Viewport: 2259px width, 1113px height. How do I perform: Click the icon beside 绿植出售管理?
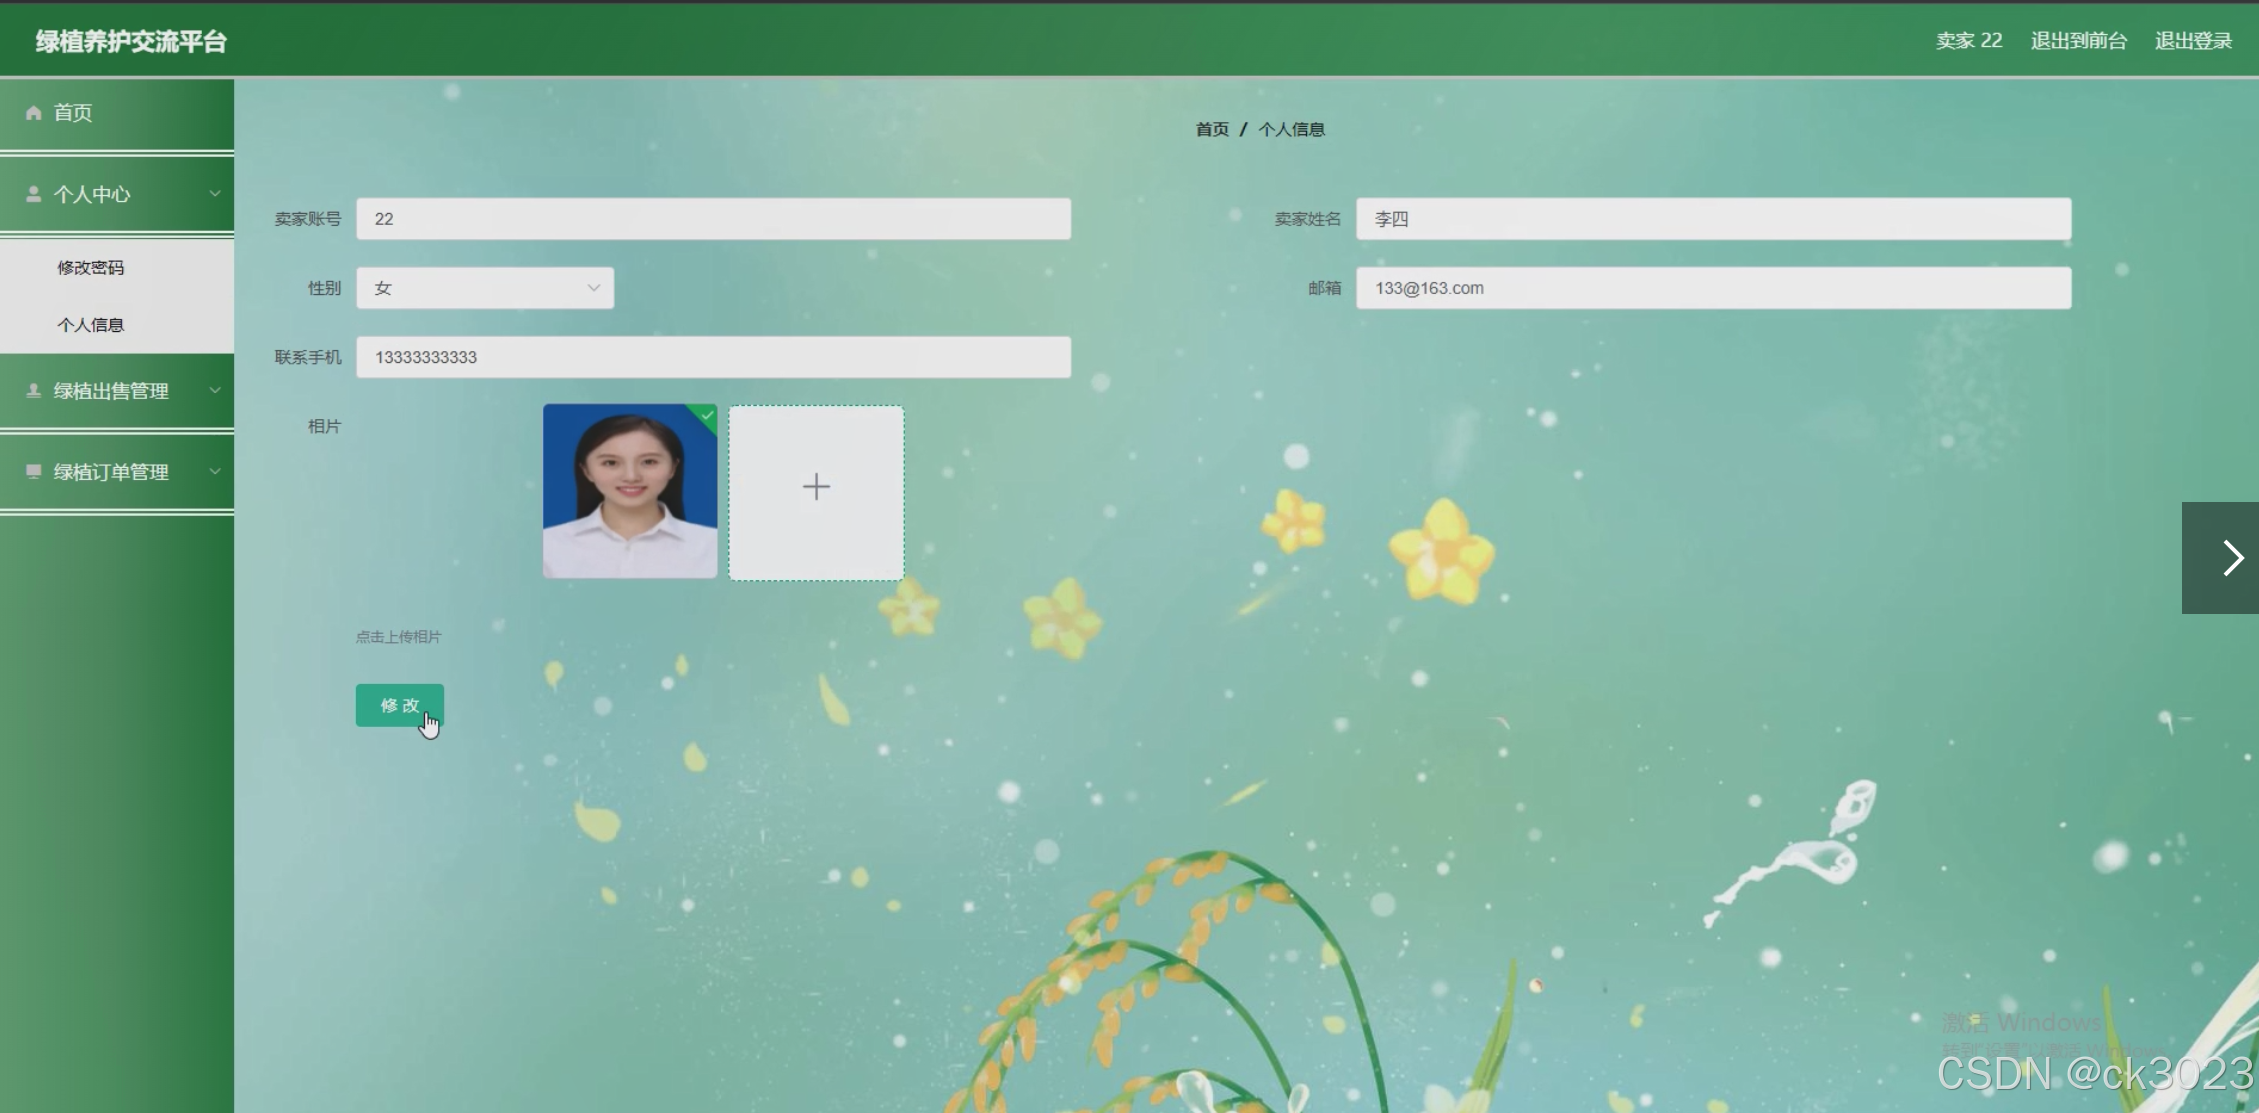(33, 391)
